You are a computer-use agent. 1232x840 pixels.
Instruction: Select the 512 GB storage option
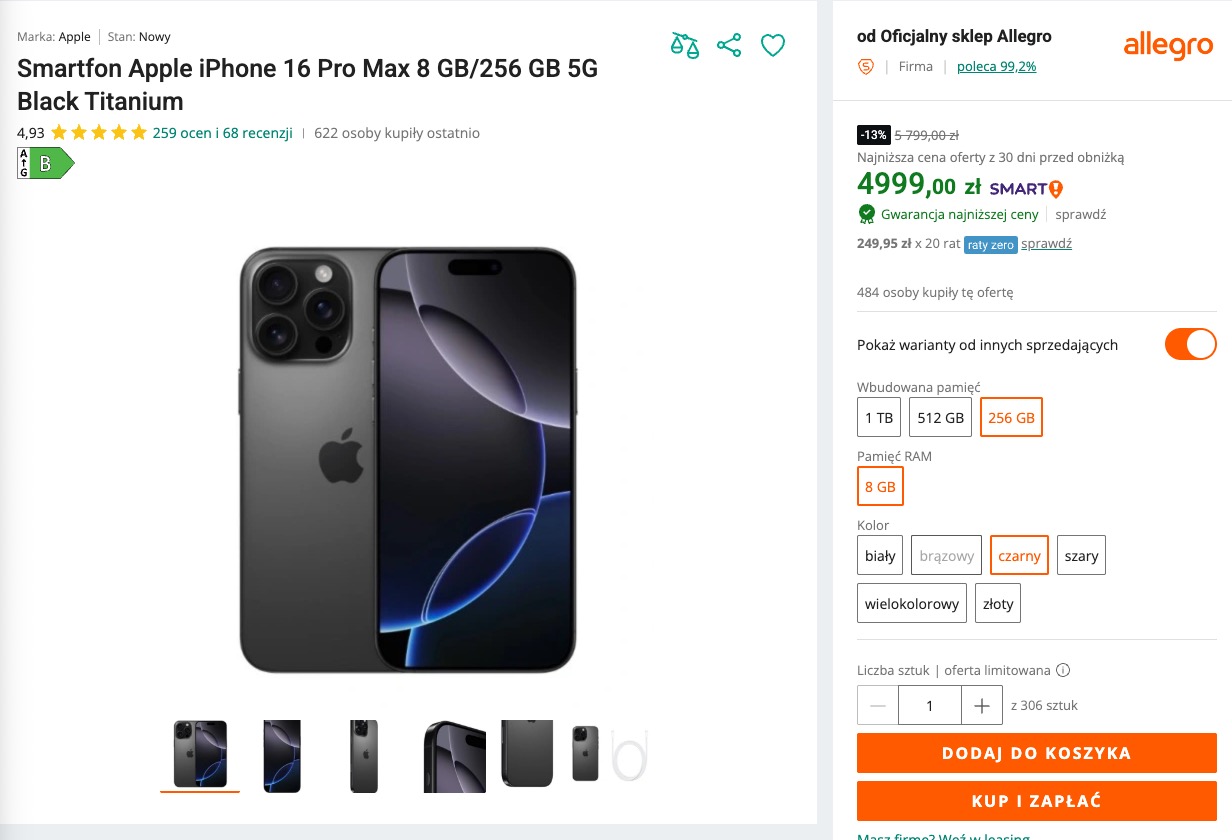pos(941,417)
